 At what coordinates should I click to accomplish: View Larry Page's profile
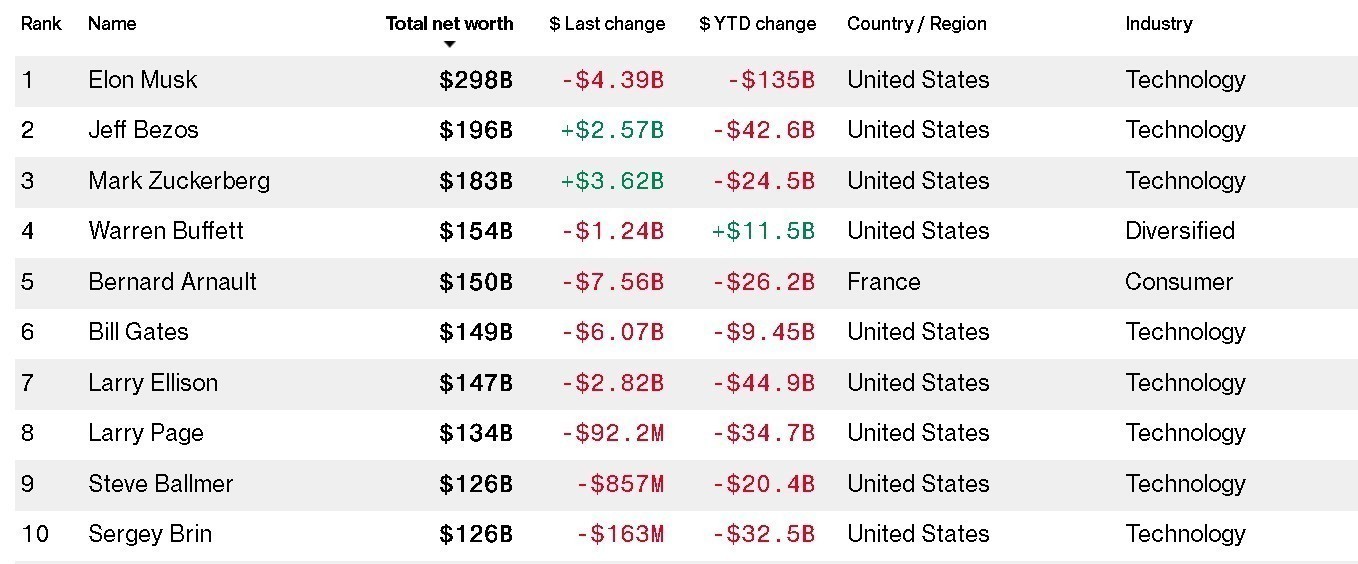pyautogui.click(x=146, y=433)
